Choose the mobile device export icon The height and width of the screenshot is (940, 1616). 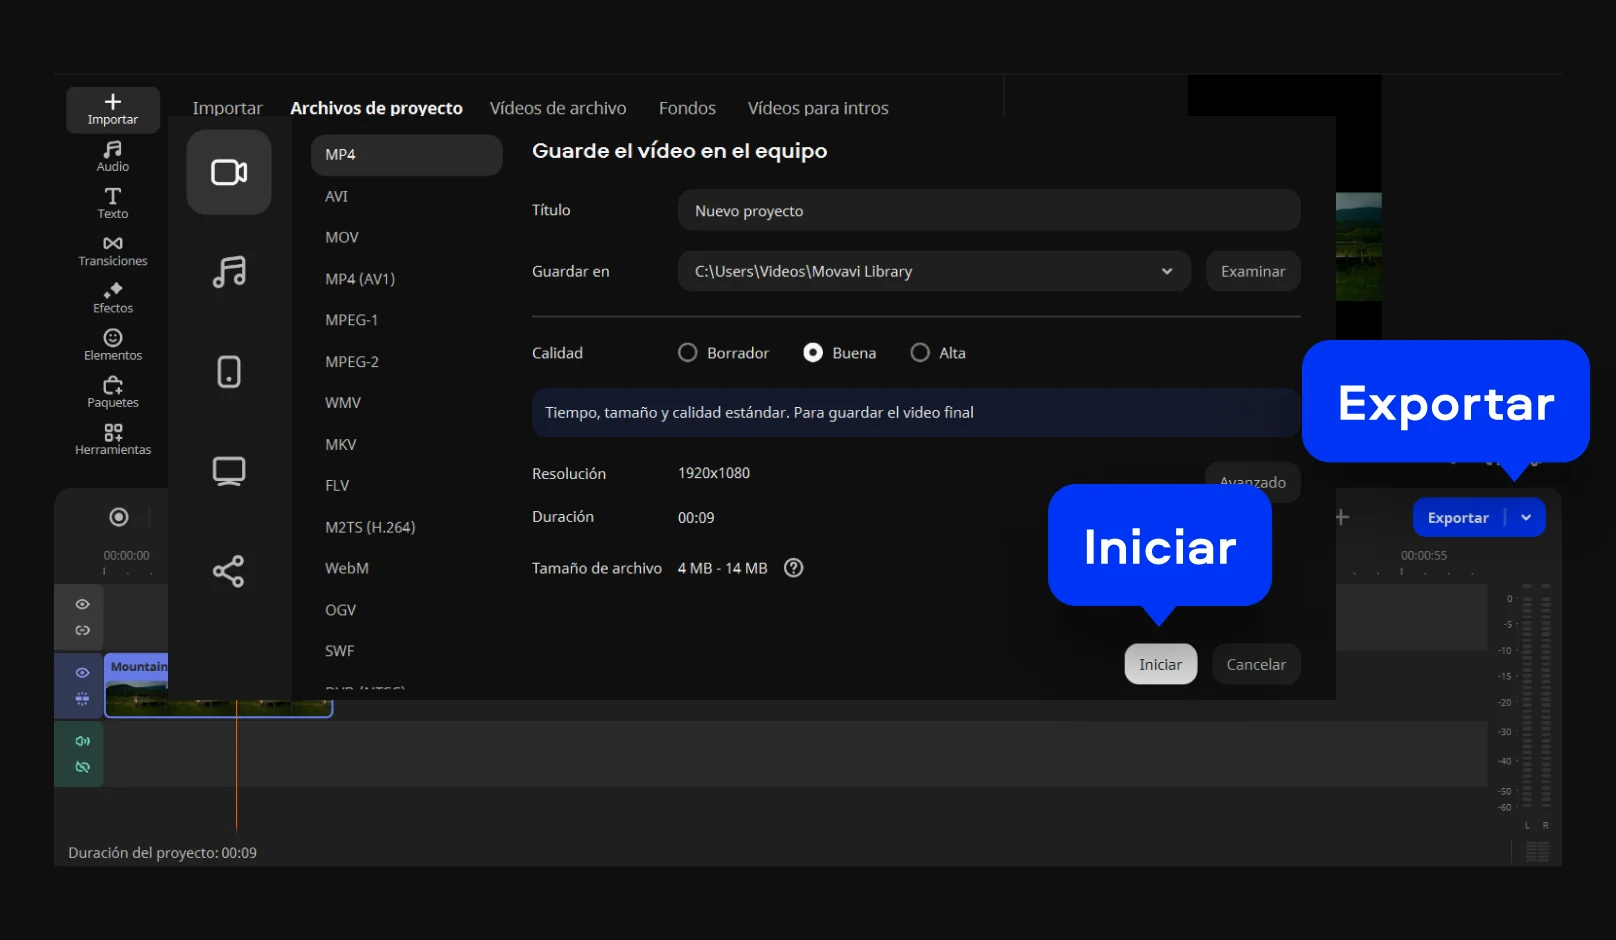coord(229,372)
